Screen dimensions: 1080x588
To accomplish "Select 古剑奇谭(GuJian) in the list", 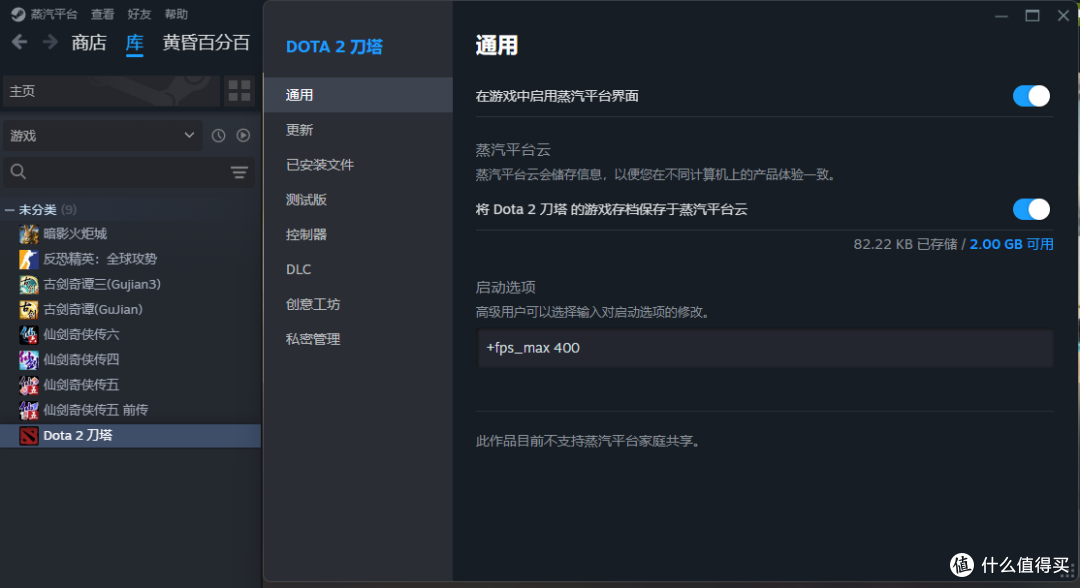I will click(x=93, y=310).
